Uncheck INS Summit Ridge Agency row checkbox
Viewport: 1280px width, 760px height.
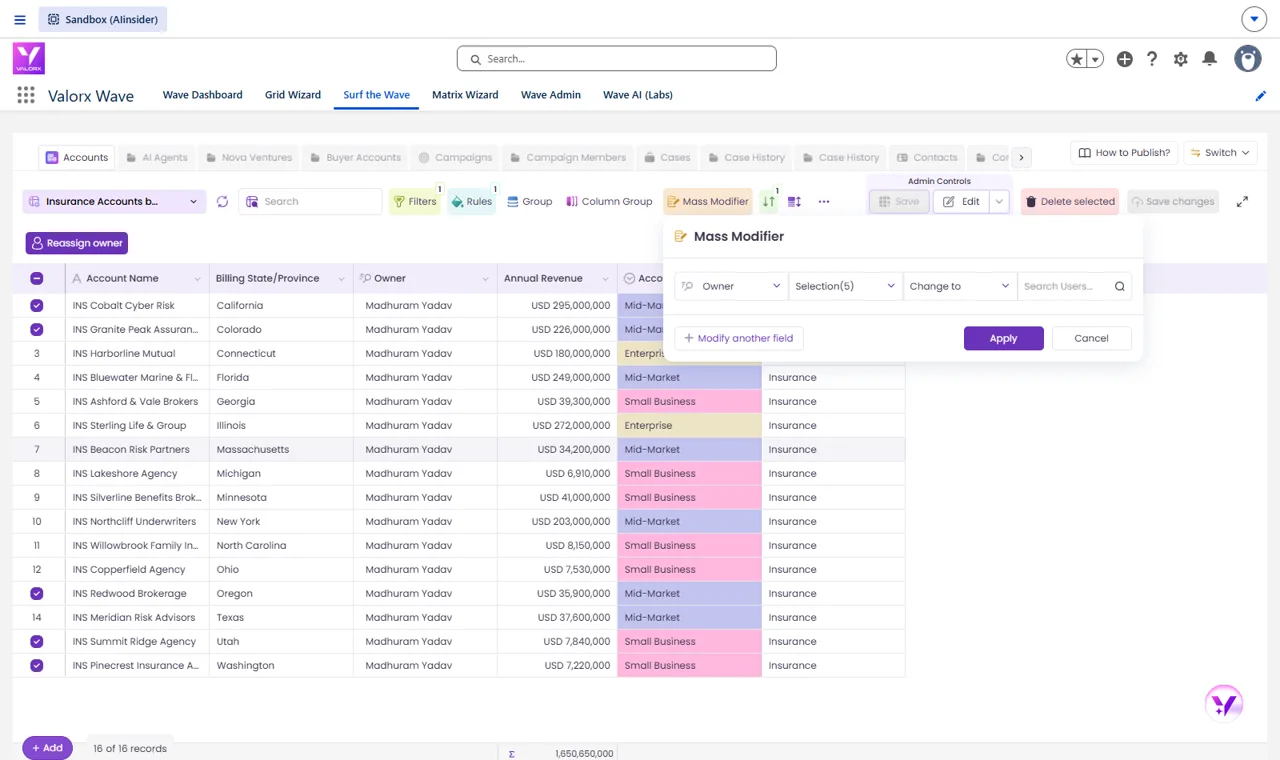pos(37,641)
